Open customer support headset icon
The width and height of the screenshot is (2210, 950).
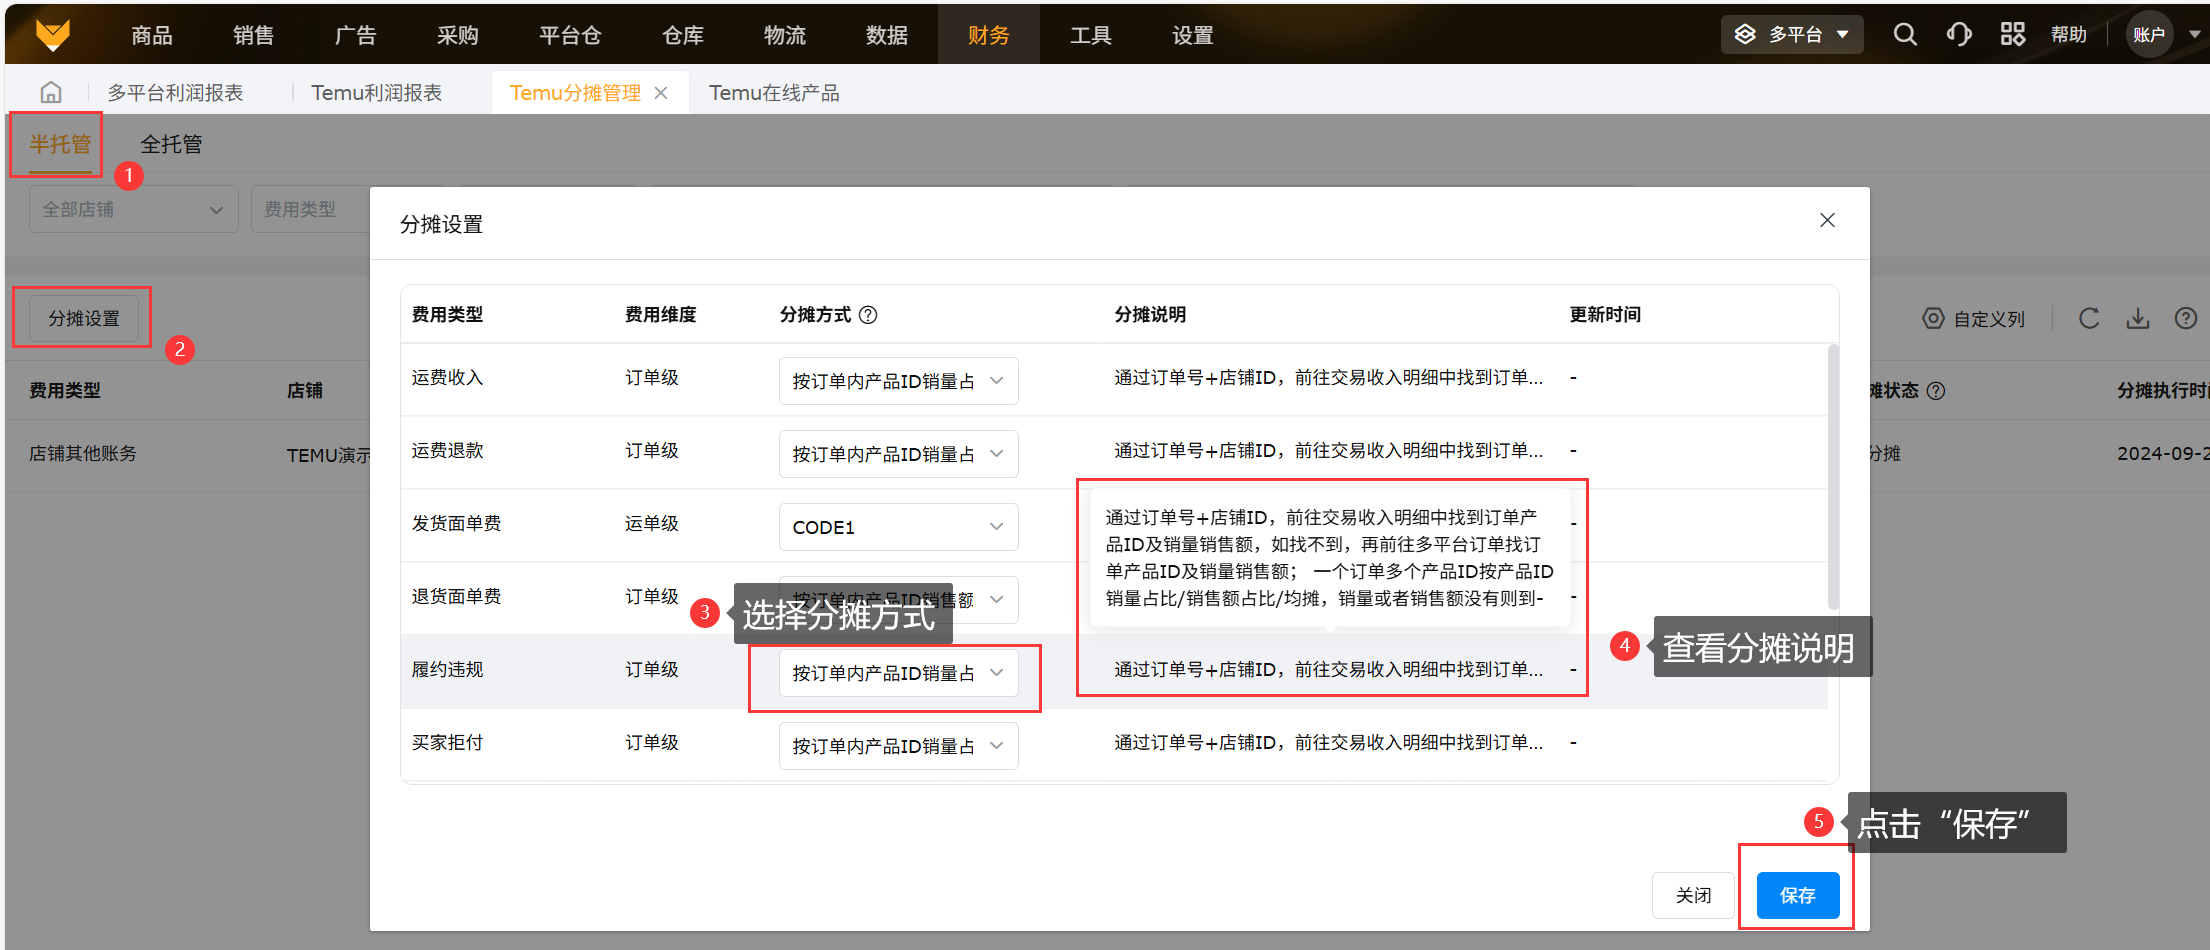pyautogui.click(x=1959, y=35)
